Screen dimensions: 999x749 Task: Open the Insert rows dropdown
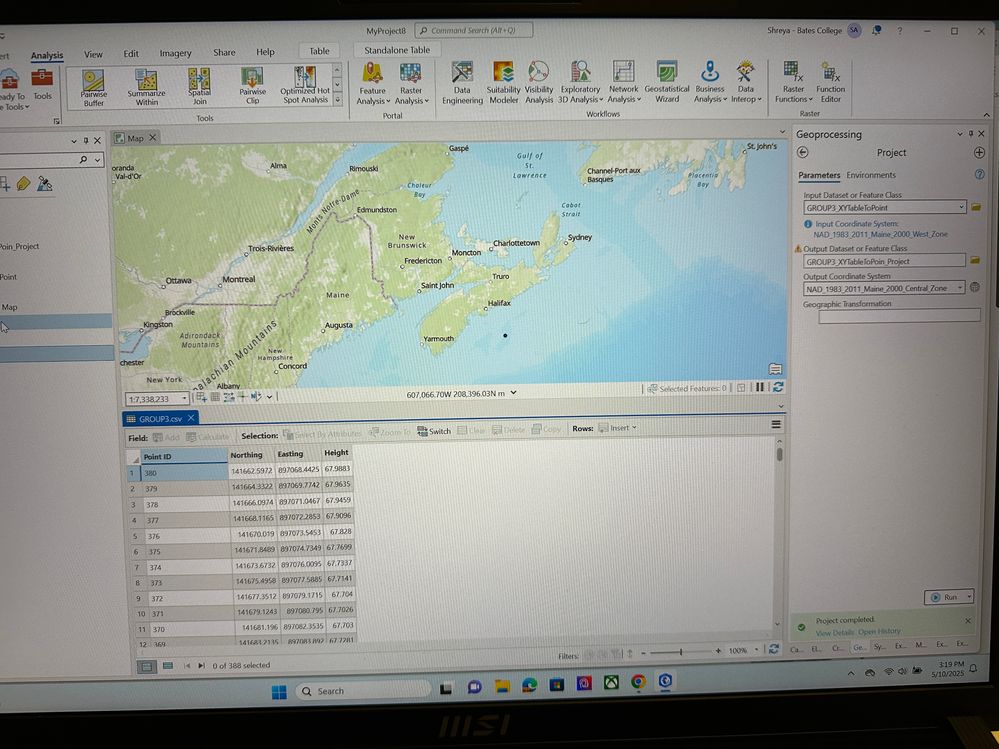[x=617, y=428]
